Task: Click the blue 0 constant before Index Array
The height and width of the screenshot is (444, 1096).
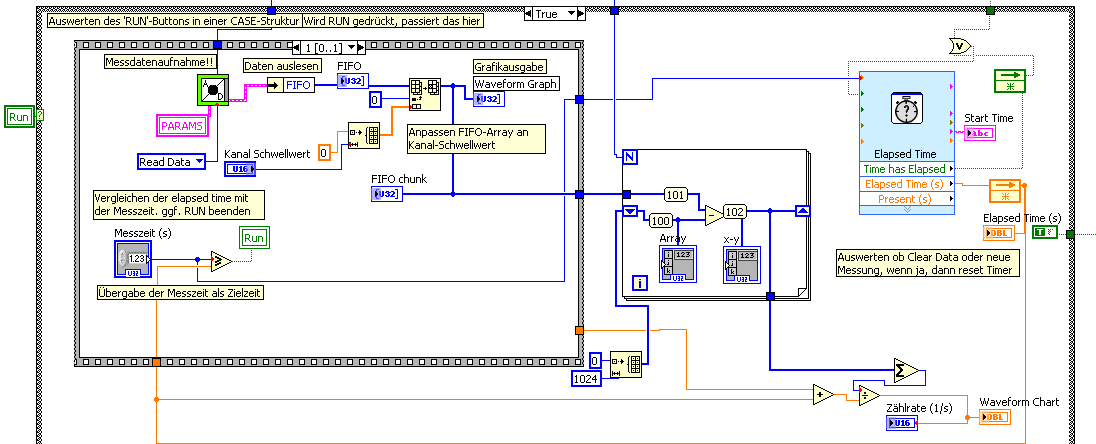Action: point(375,100)
